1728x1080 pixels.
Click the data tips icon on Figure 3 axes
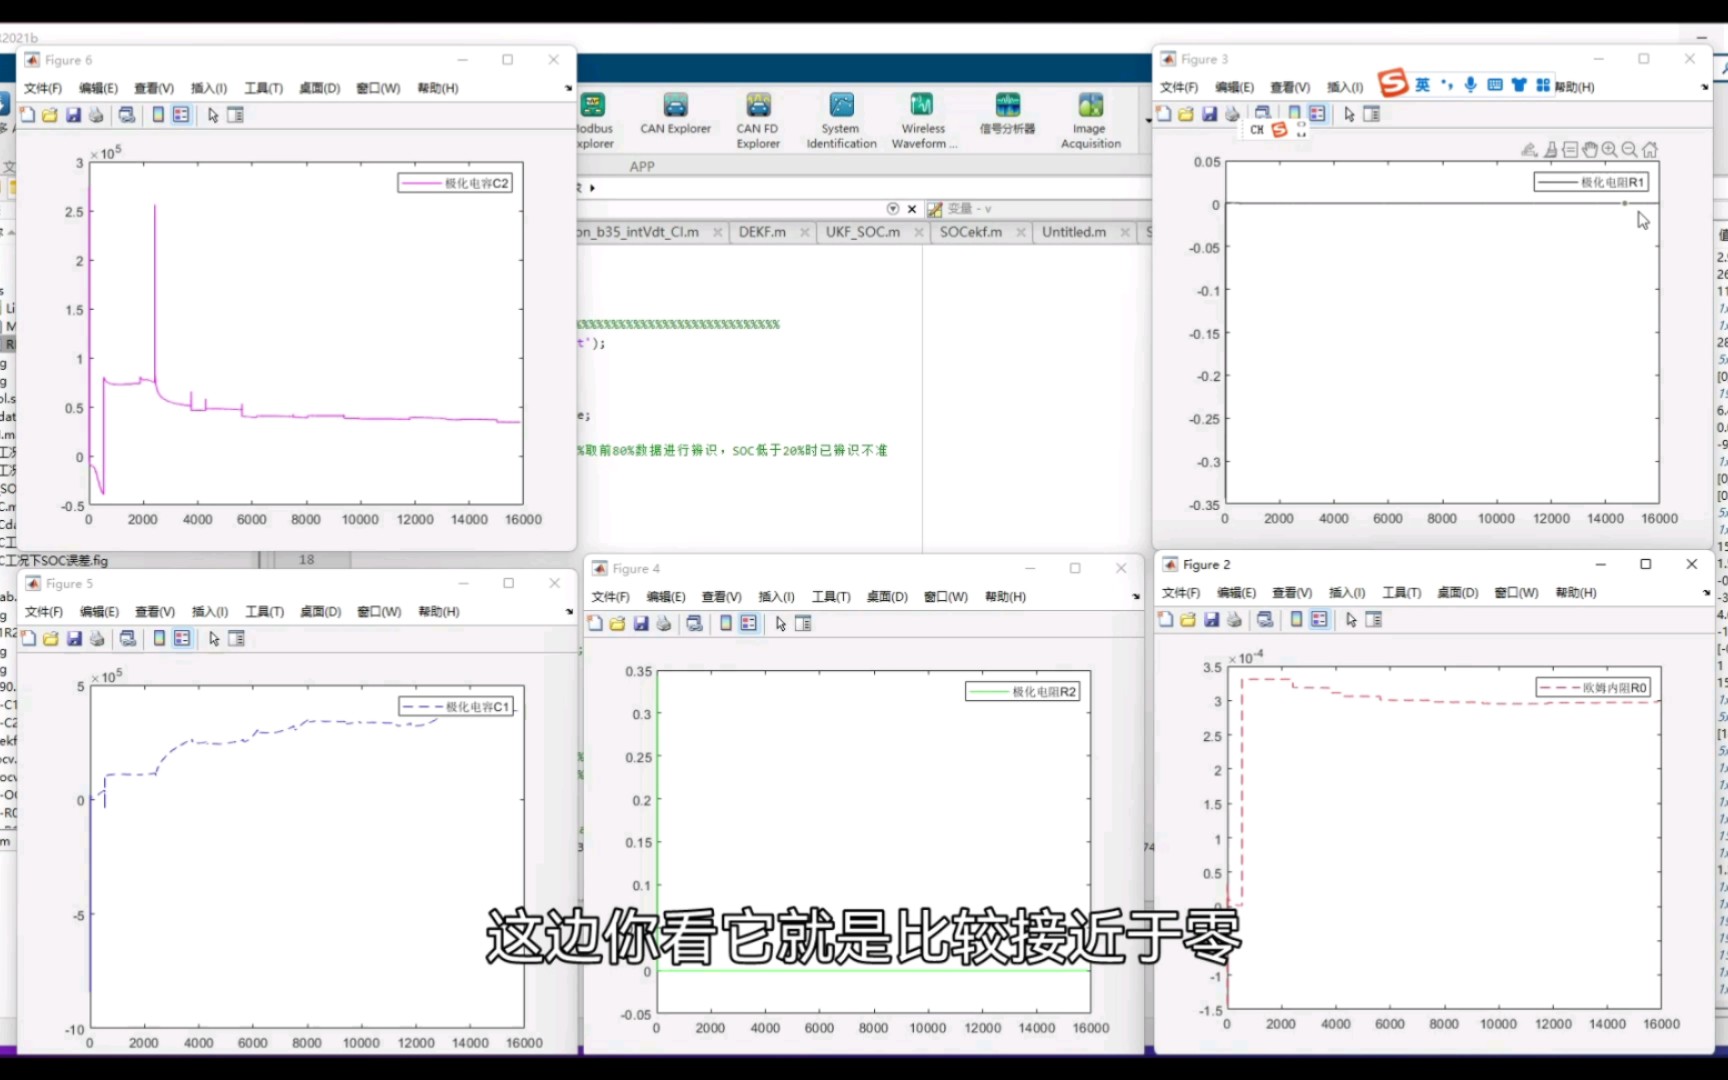(1570, 150)
